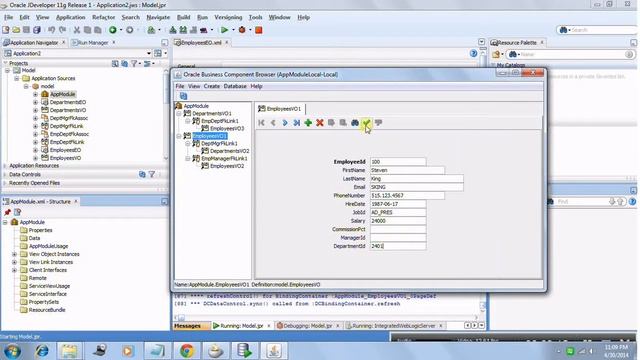Delete current row with red X

[x=320, y=122]
